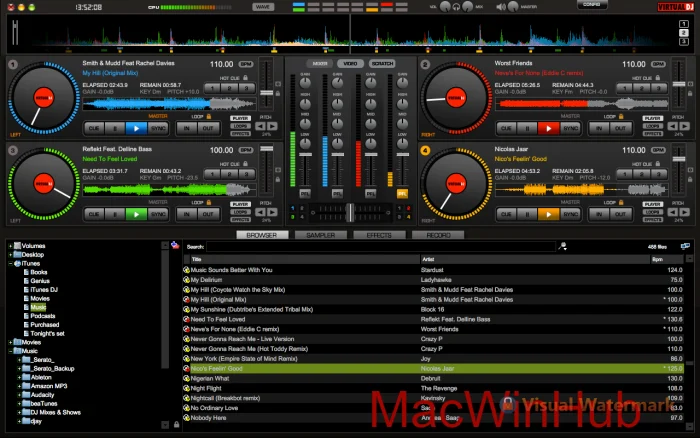Toggle PFL for mixer channel 3

(x=370, y=194)
